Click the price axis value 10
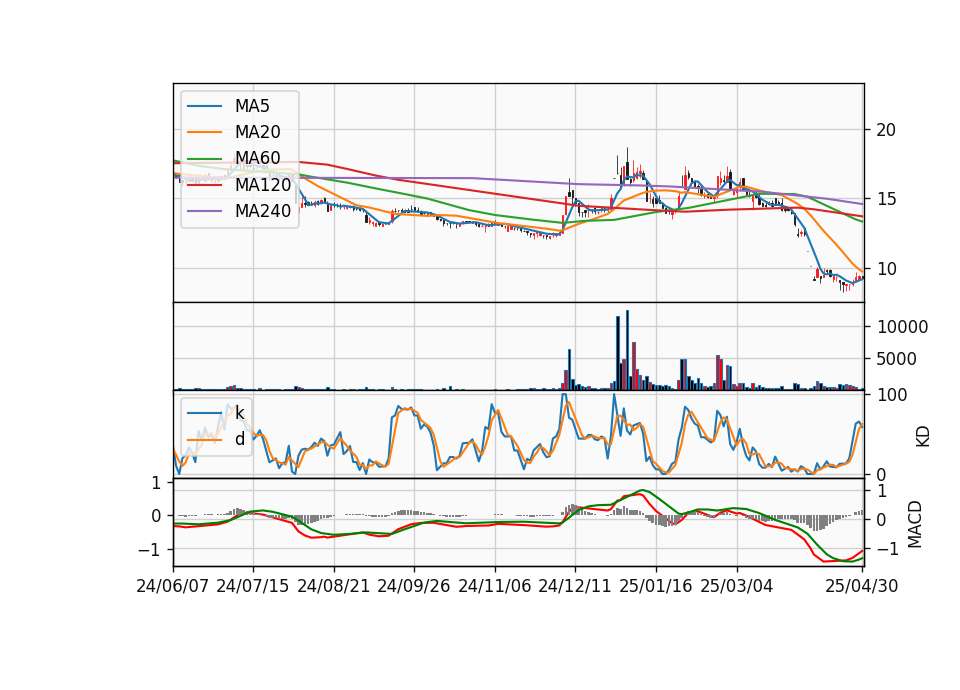960x690 pixels. click(x=886, y=269)
